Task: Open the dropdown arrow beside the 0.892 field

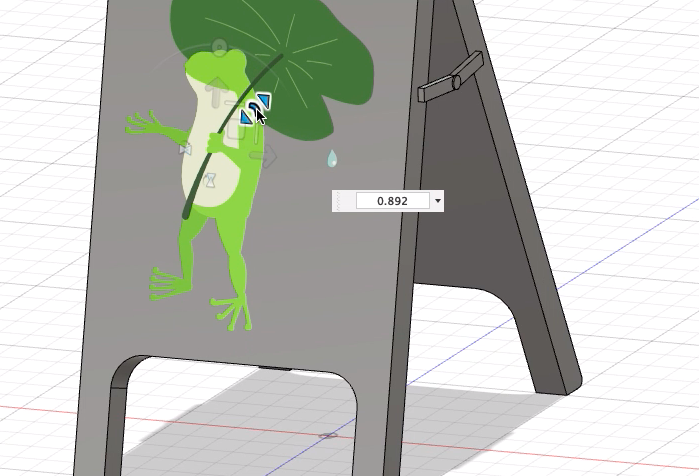Action: (437, 201)
